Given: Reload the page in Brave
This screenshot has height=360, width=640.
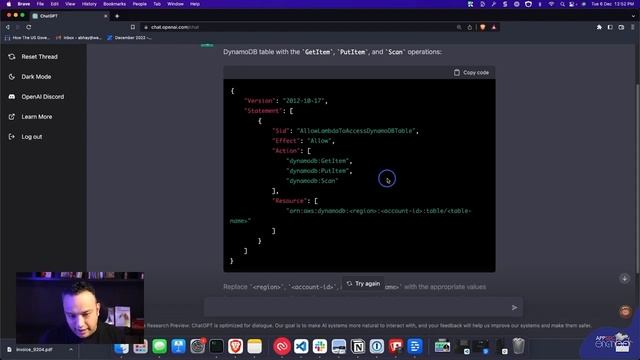Looking at the screenshot, I should (29, 27).
